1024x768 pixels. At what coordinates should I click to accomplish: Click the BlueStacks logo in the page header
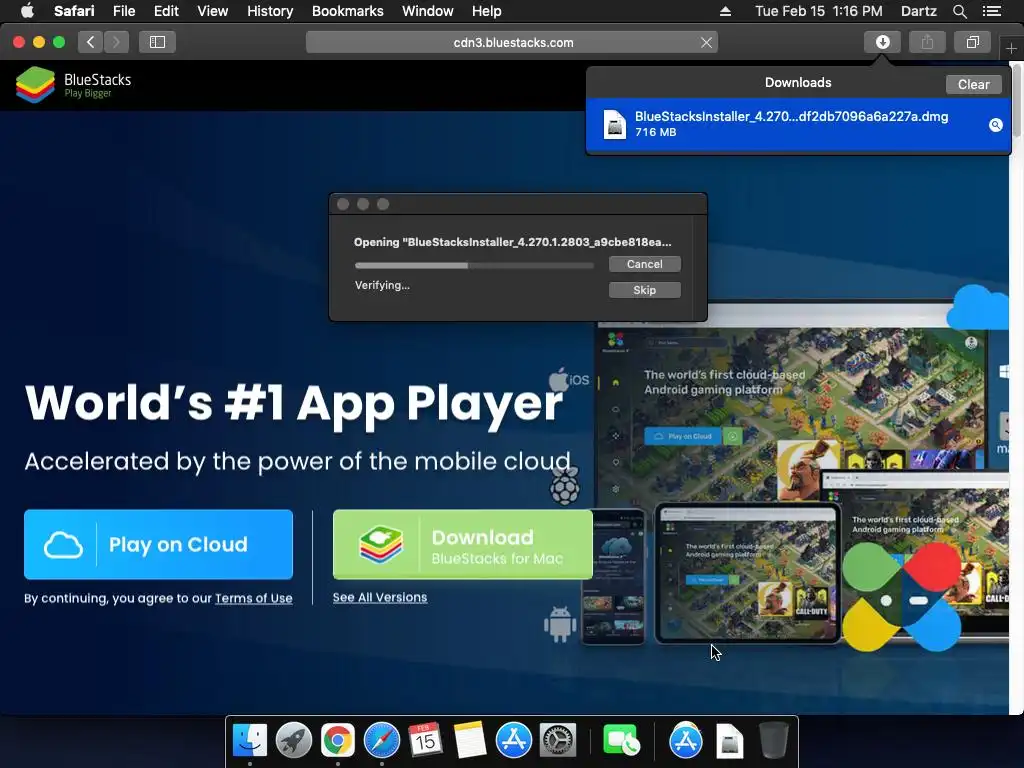pos(73,85)
